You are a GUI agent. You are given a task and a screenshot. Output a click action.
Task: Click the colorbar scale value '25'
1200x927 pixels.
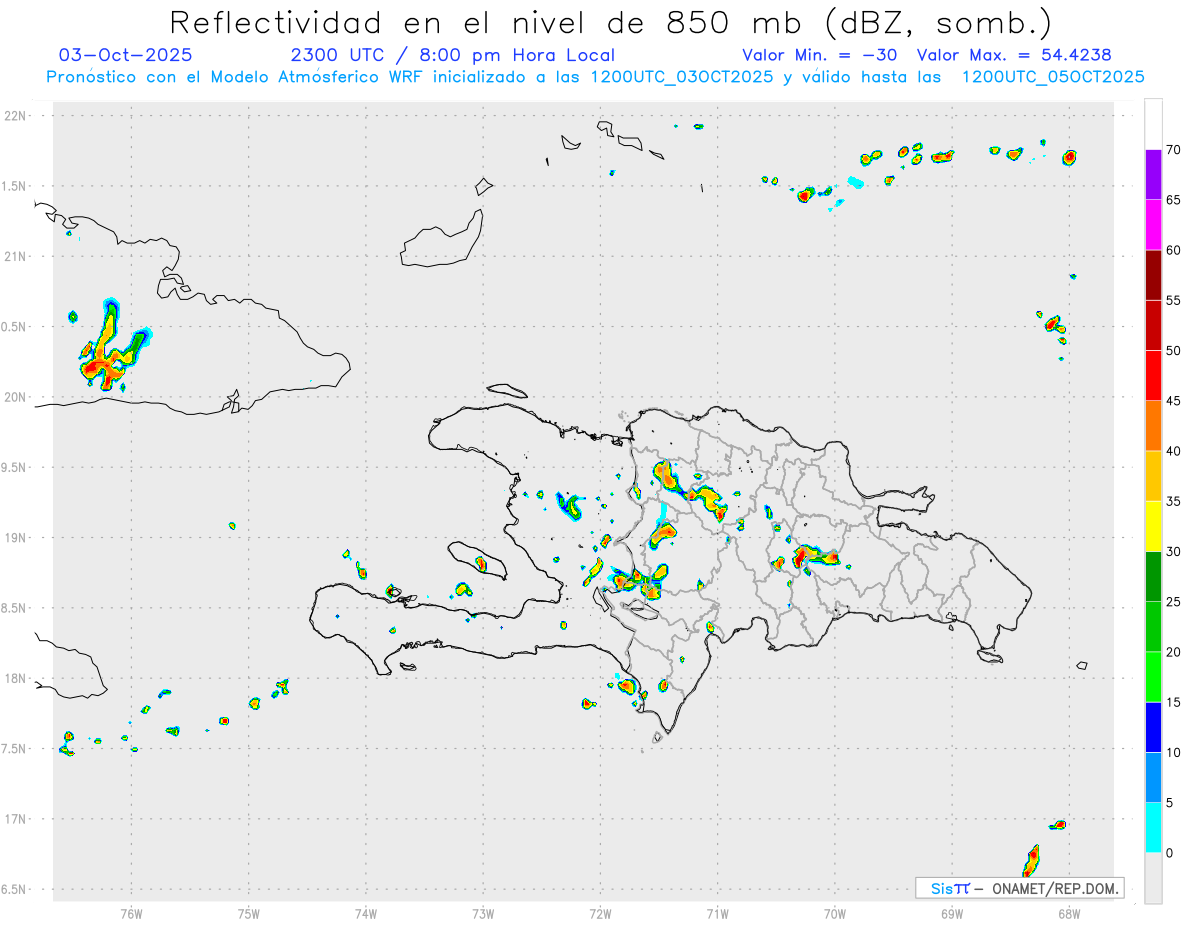tap(1174, 601)
